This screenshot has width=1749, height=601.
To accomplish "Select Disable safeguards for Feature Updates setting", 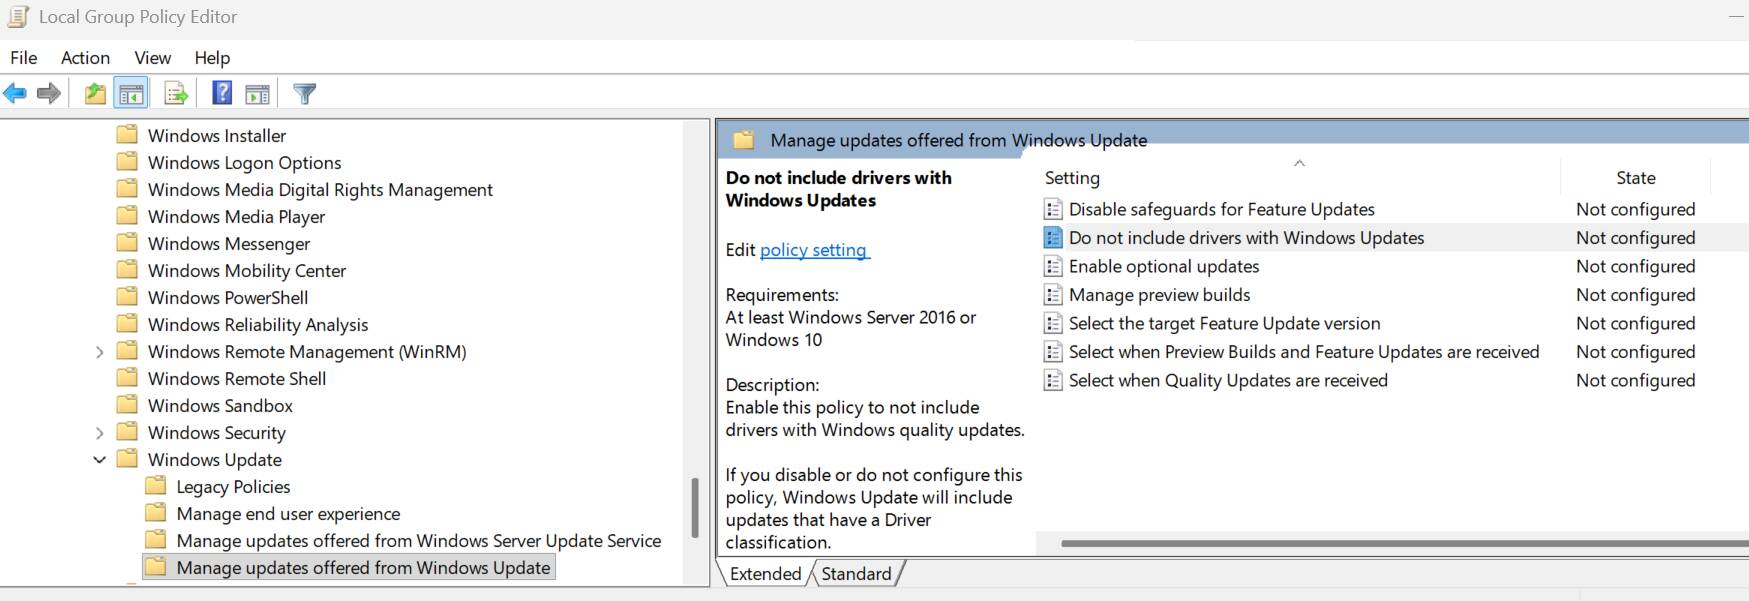I will point(1221,209).
